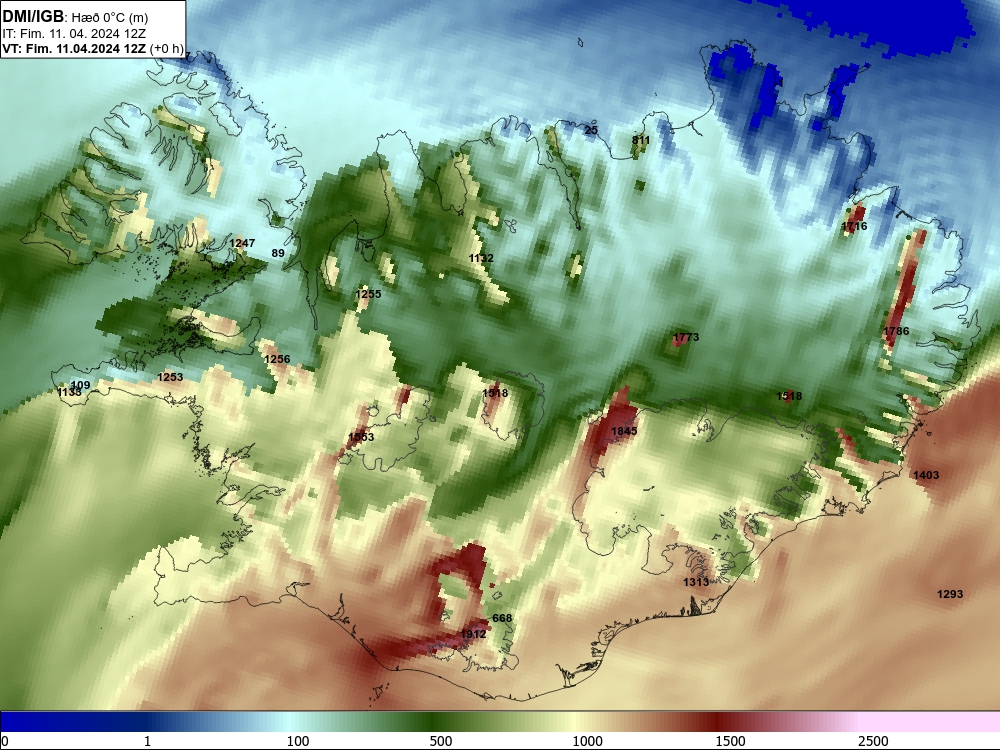
Task: Select the 500 tick on legend
Action: [x=441, y=741]
